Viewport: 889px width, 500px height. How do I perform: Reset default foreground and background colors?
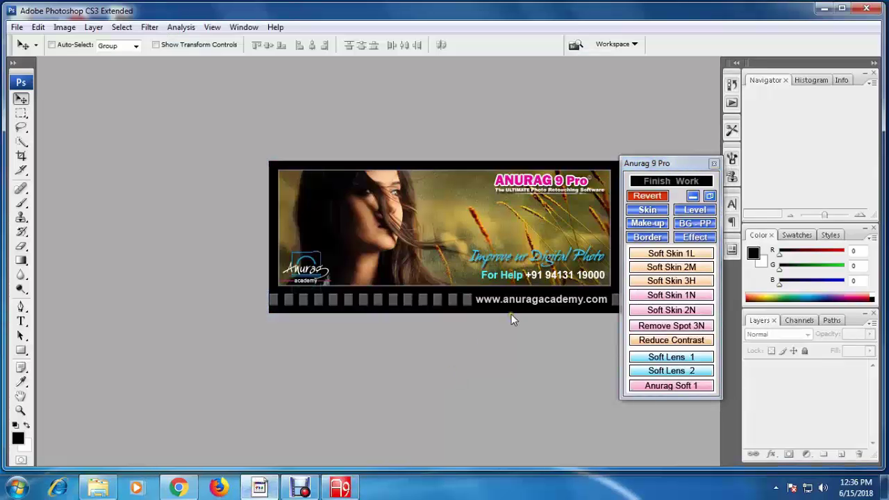(15, 425)
